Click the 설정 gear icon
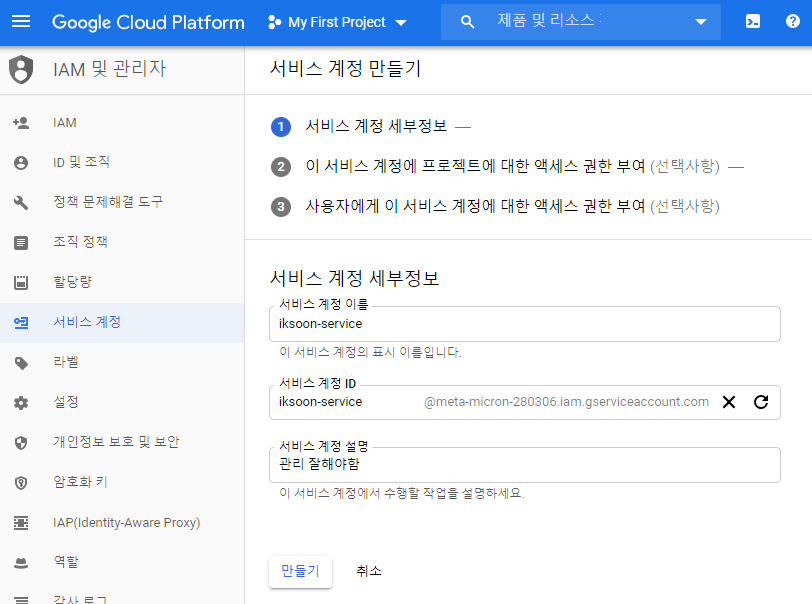The height and width of the screenshot is (604, 812). [21, 403]
